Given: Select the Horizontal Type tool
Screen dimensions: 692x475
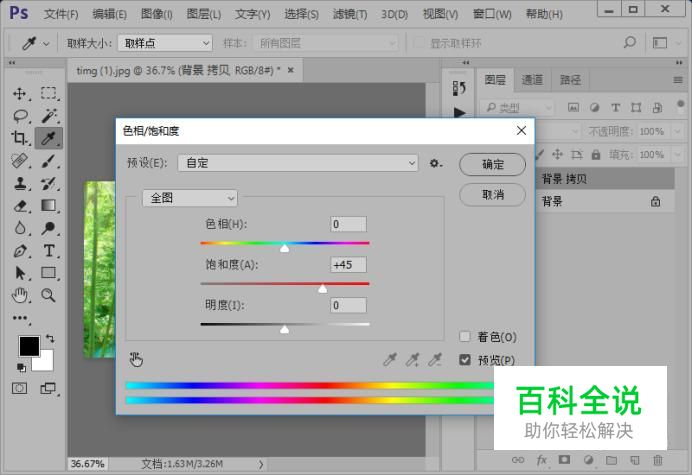Looking at the screenshot, I should (x=49, y=251).
